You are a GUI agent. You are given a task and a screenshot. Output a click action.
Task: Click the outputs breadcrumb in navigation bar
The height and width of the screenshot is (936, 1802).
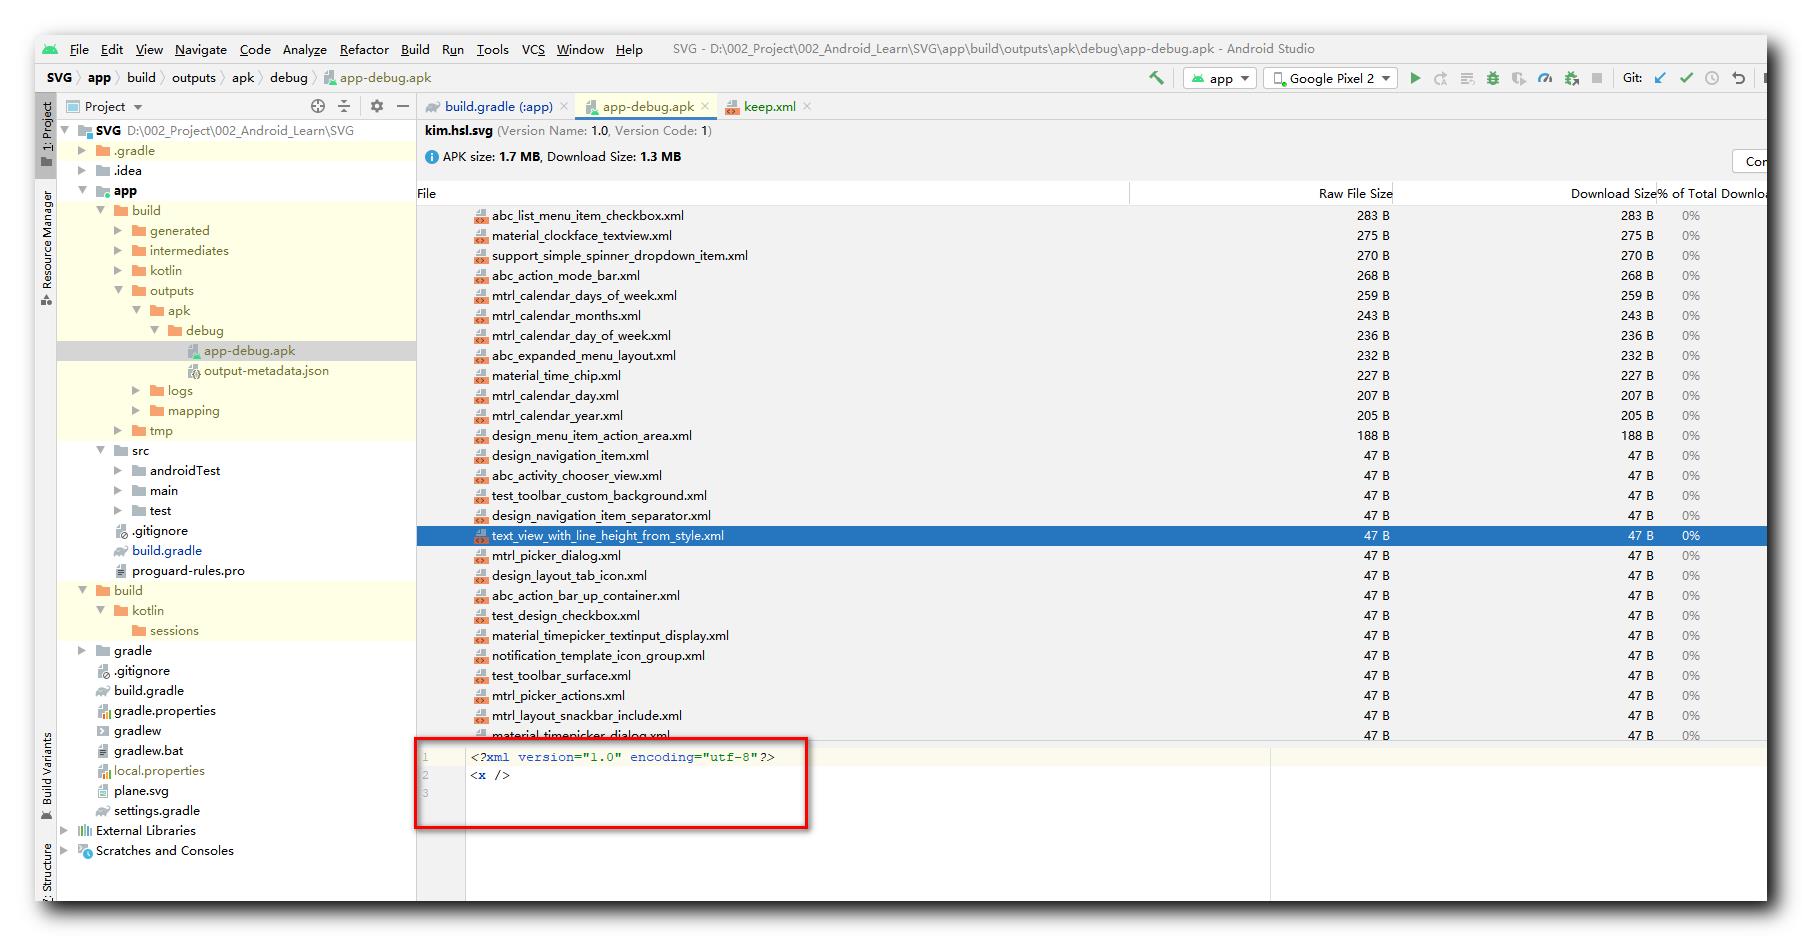pos(194,77)
